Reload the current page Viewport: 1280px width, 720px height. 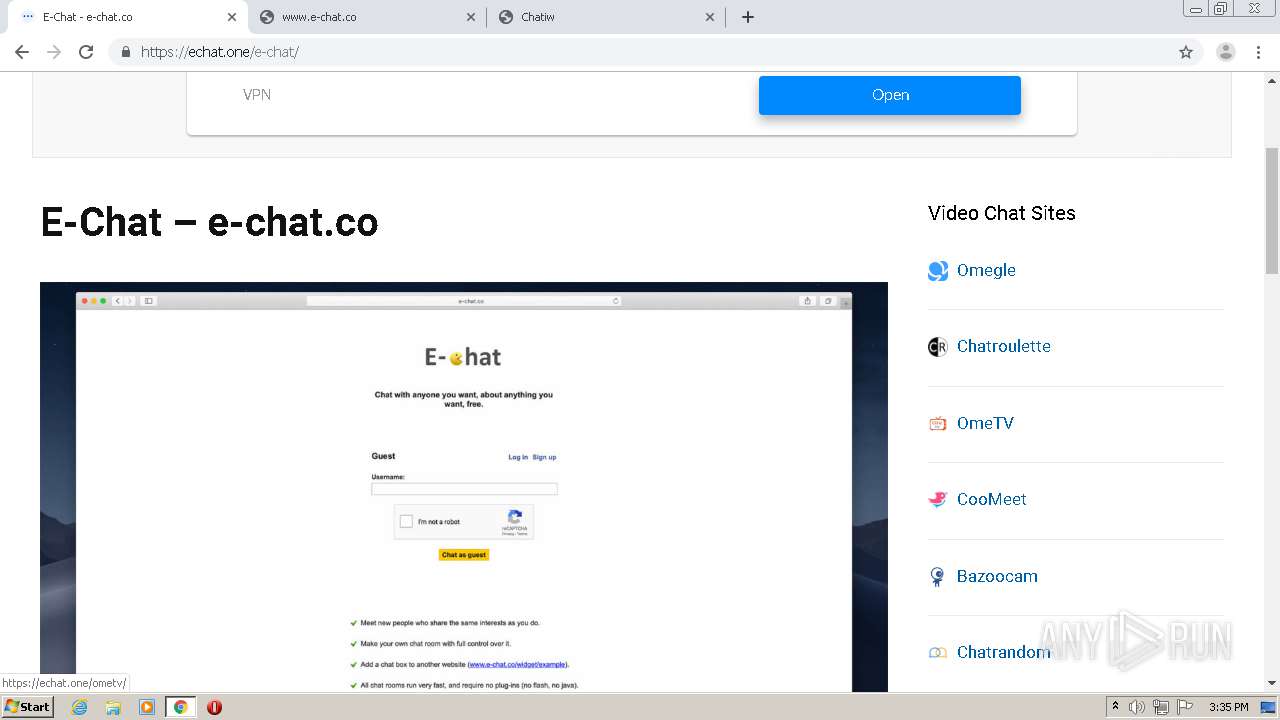click(x=86, y=52)
